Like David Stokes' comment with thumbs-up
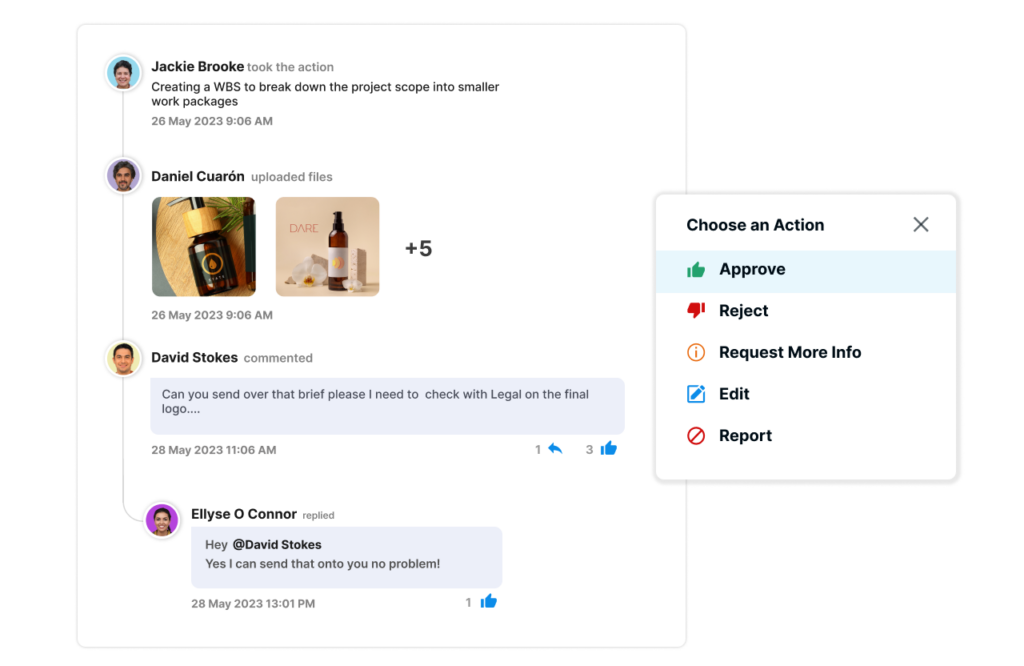This screenshot has width=1024, height=666. (x=608, y=449)
